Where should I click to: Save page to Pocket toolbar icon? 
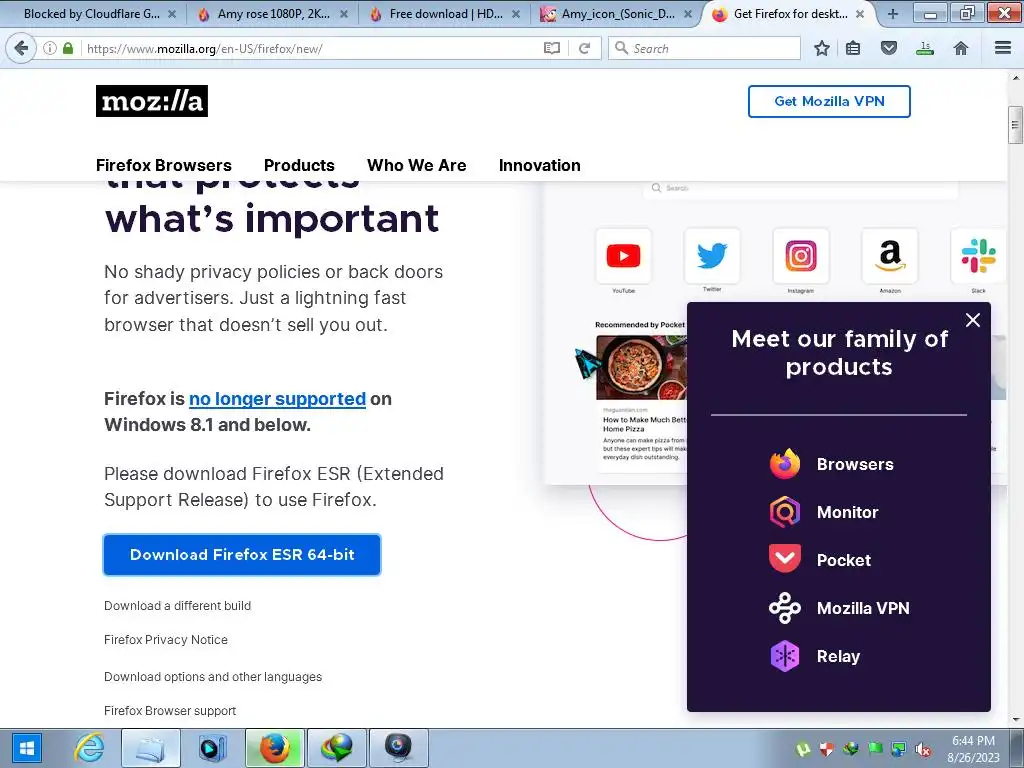889,48
